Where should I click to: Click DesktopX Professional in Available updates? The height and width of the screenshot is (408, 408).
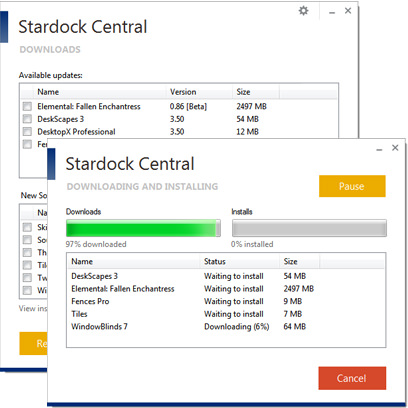pos(76,132)
